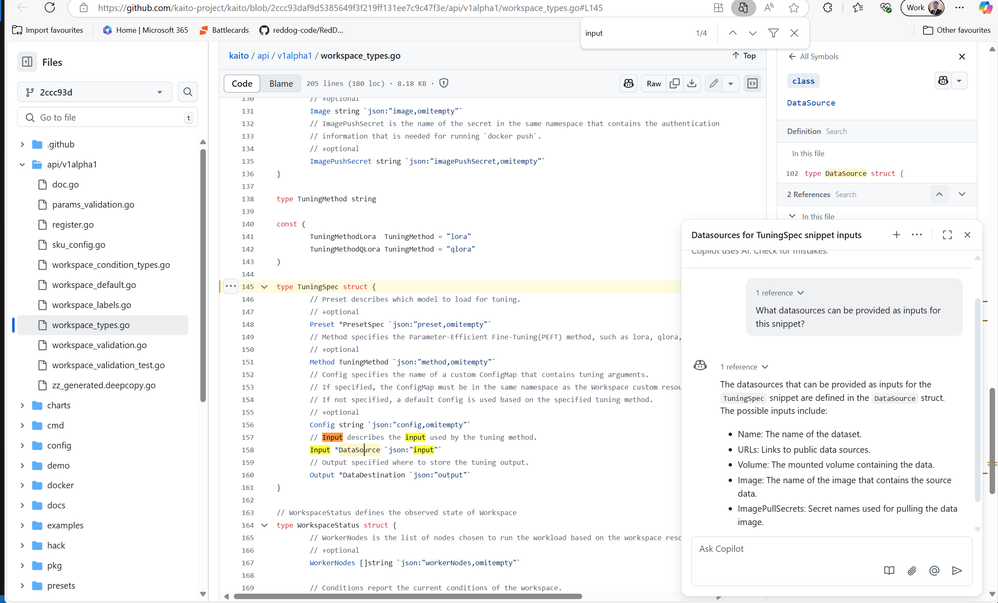Open the browser settings ellipsis menu
The height and width of the screenshot is (603, 998).
[959, 8]
